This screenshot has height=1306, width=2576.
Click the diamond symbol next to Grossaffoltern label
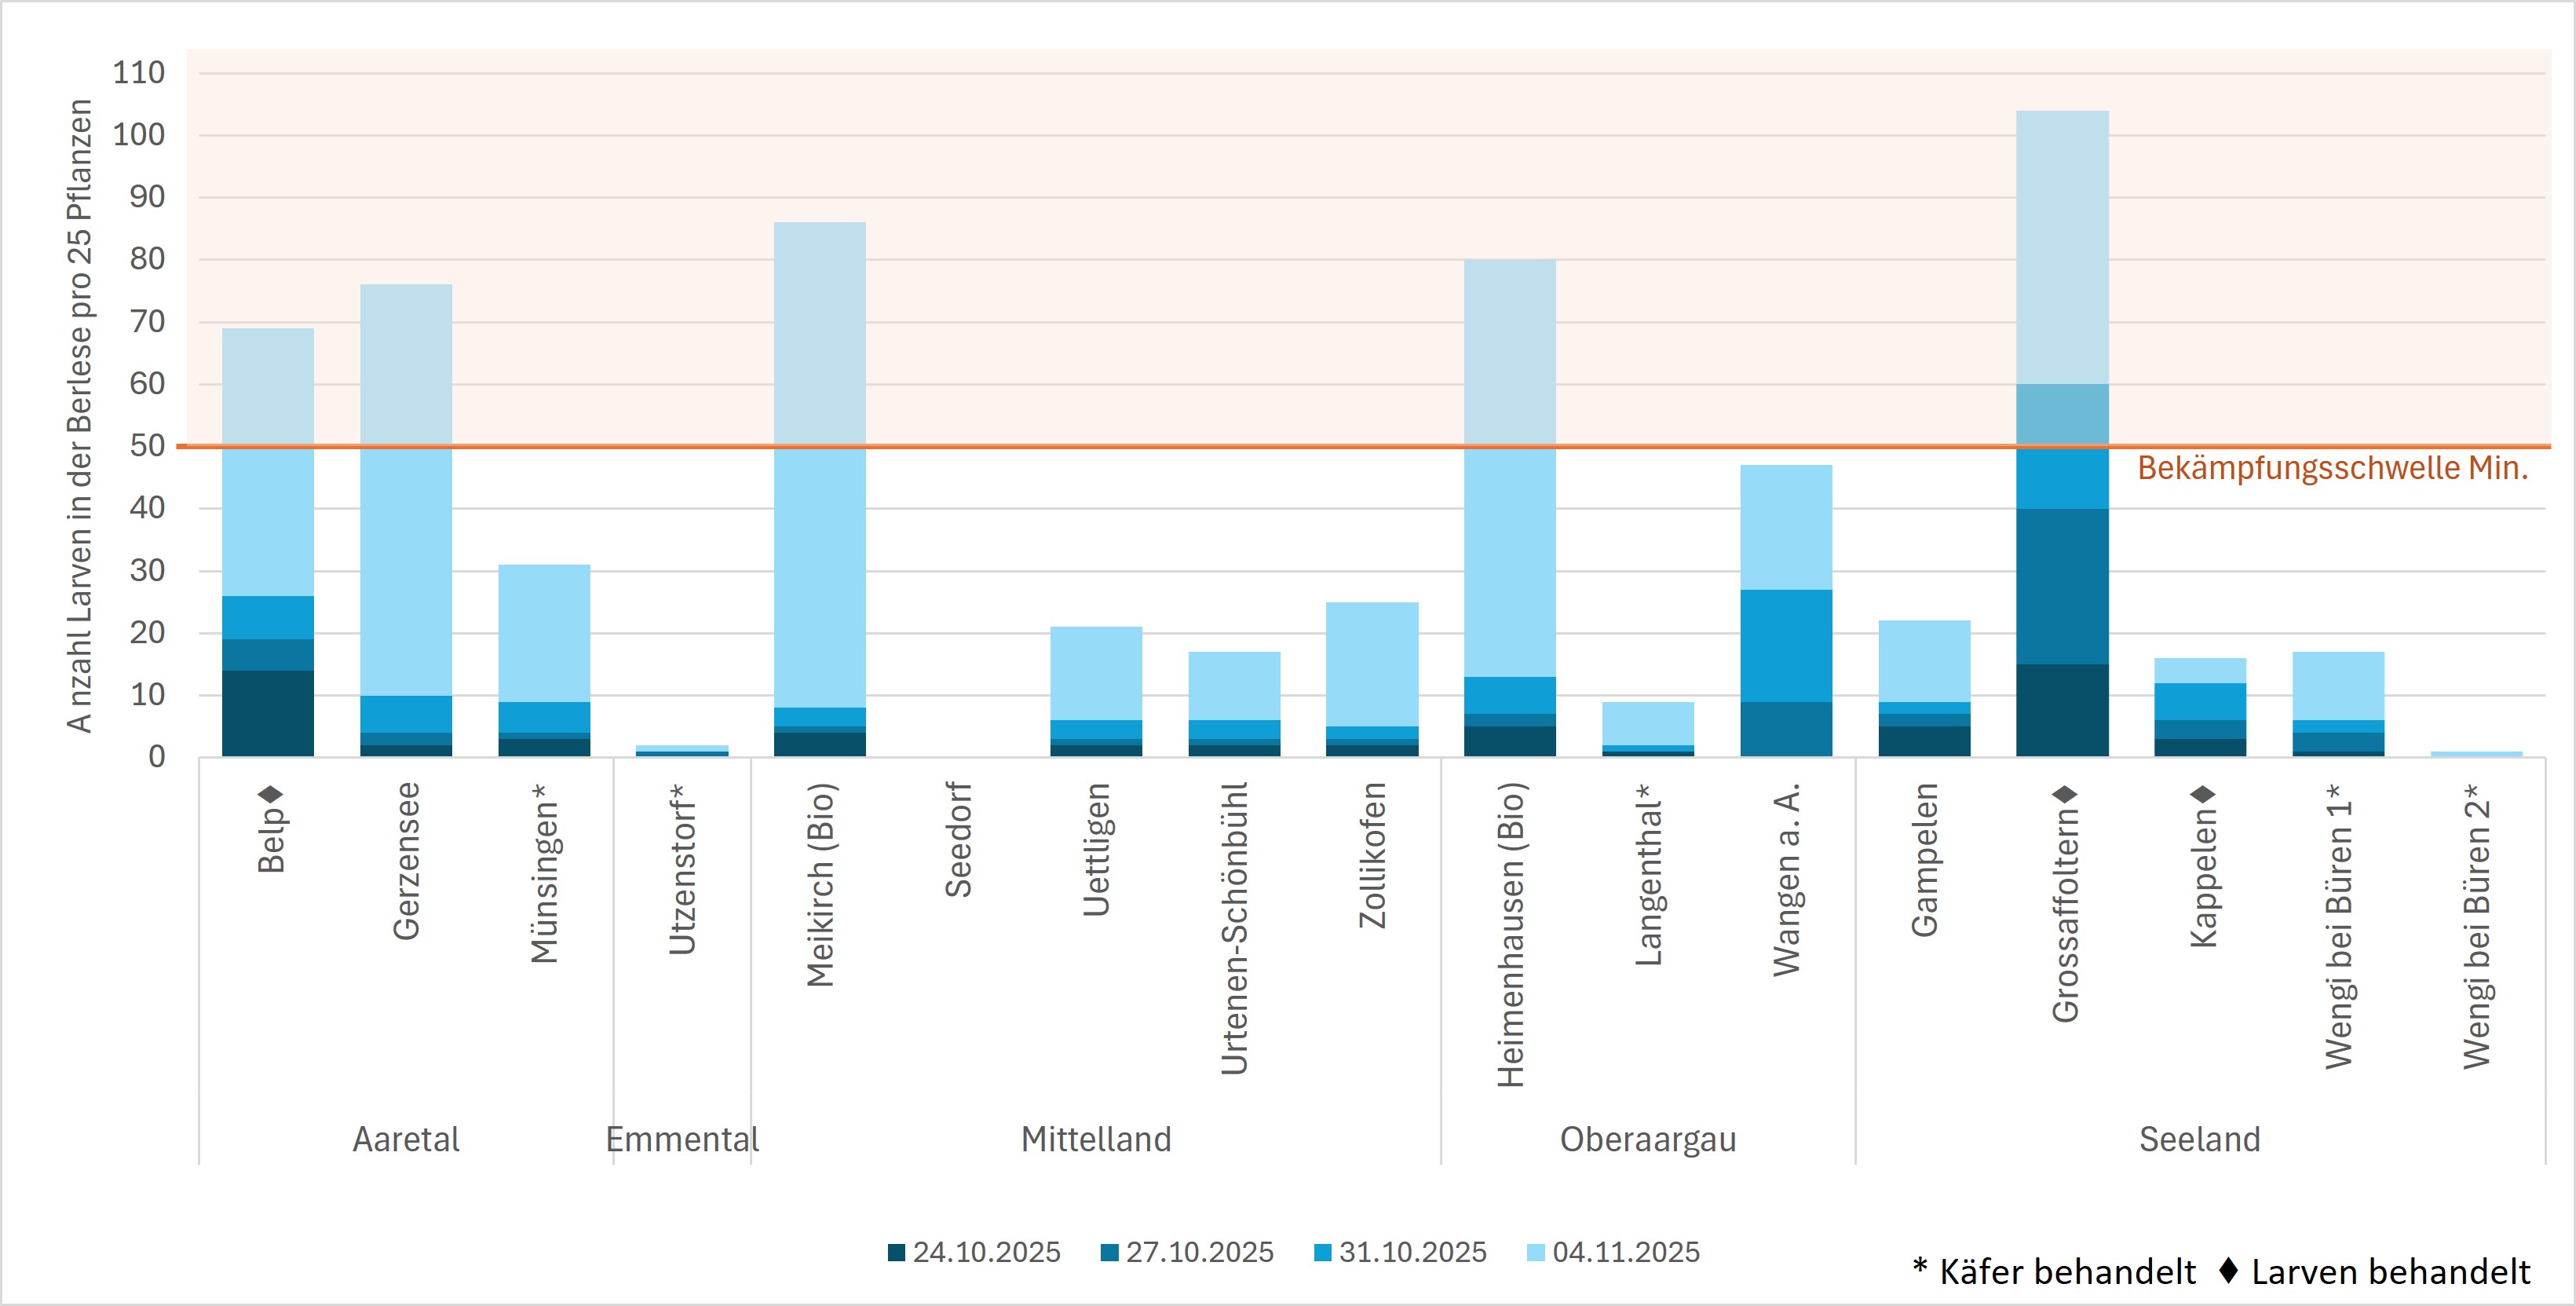pyautogui.click(x=2065, y=795)
